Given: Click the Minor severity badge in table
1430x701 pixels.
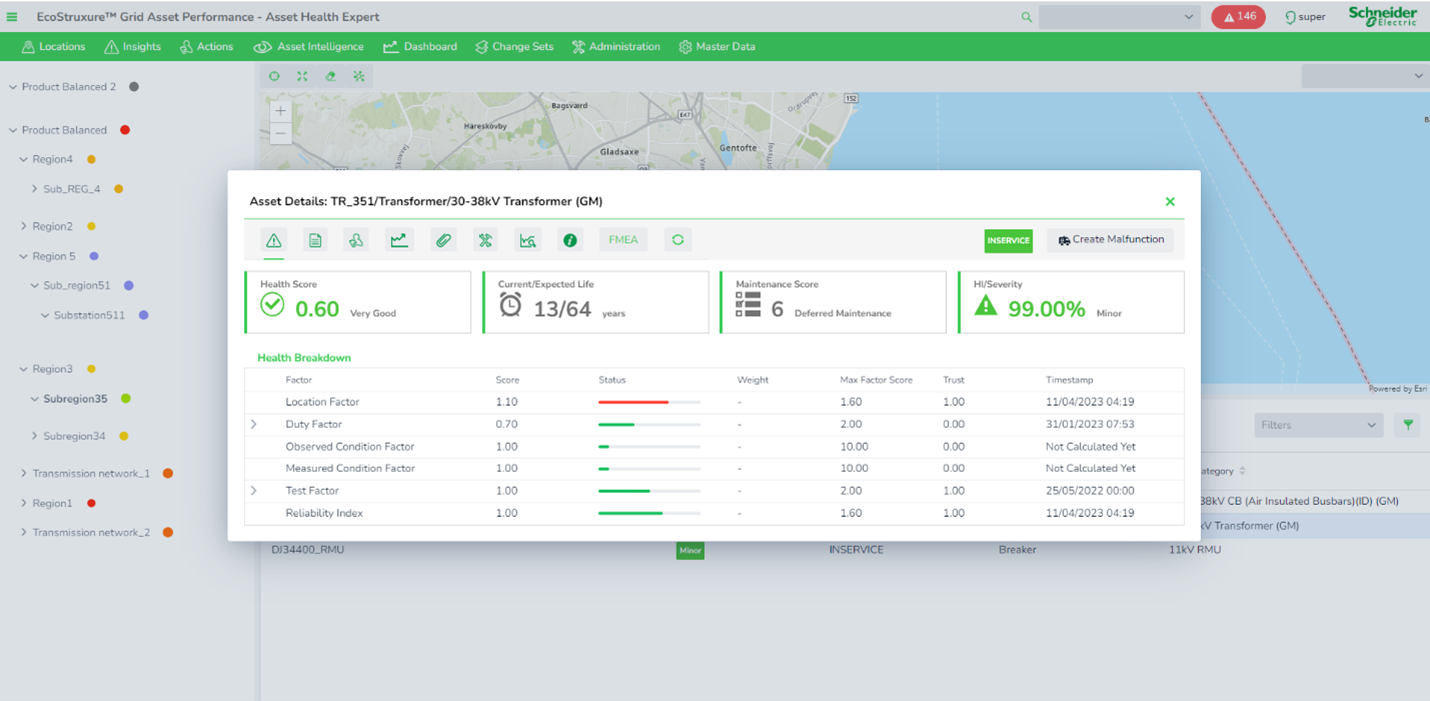Looking at the screenshot, I should [x=690, y=550].
